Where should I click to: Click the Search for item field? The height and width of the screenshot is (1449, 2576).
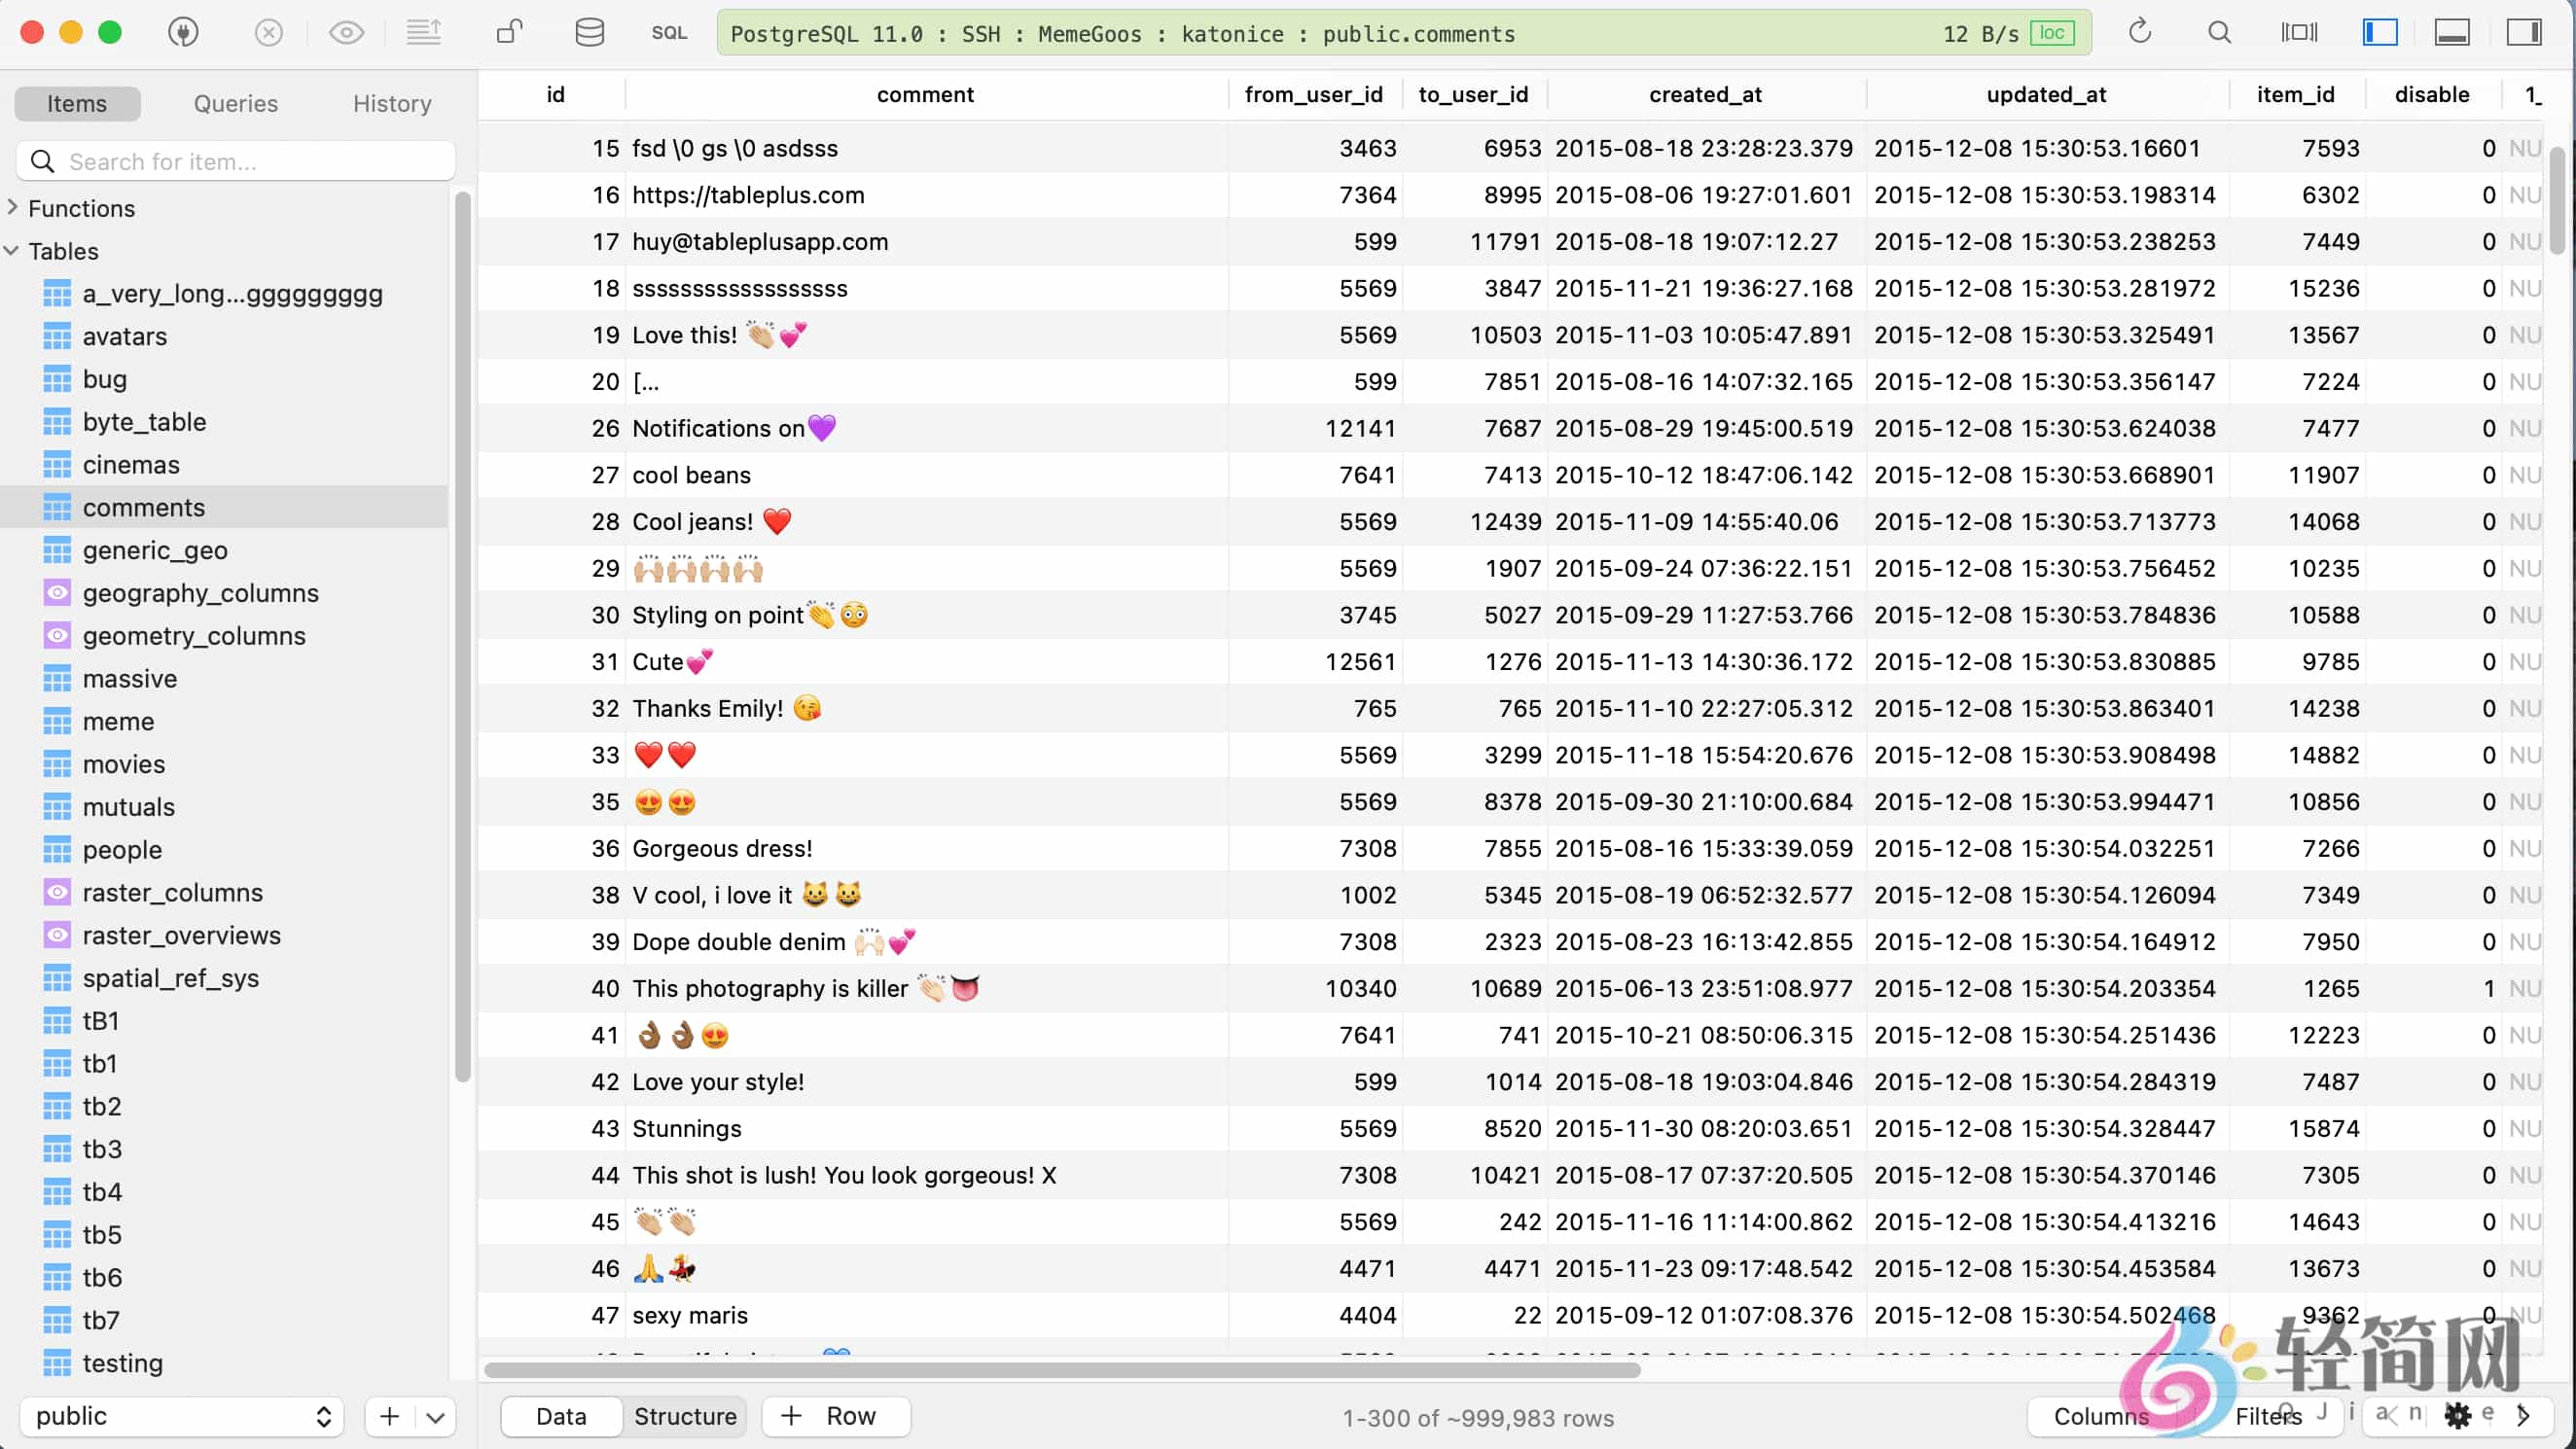(x=236, y=161)
